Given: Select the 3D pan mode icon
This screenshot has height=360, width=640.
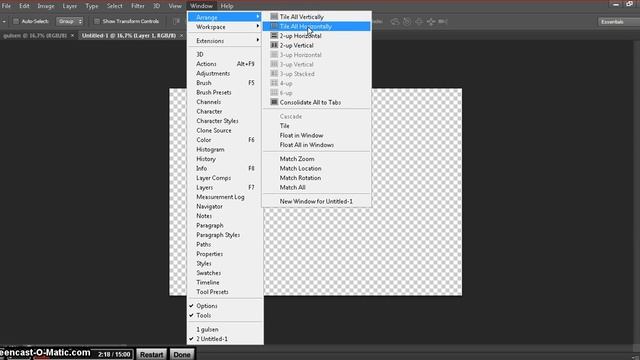Looking at the screenshot, I should tap(419, 21).
